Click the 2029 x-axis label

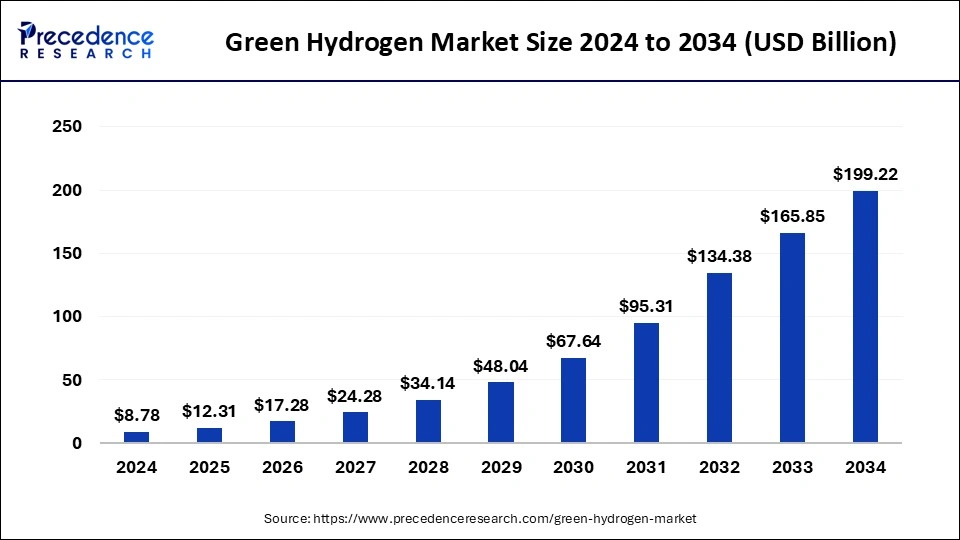(x=501, y=467)
